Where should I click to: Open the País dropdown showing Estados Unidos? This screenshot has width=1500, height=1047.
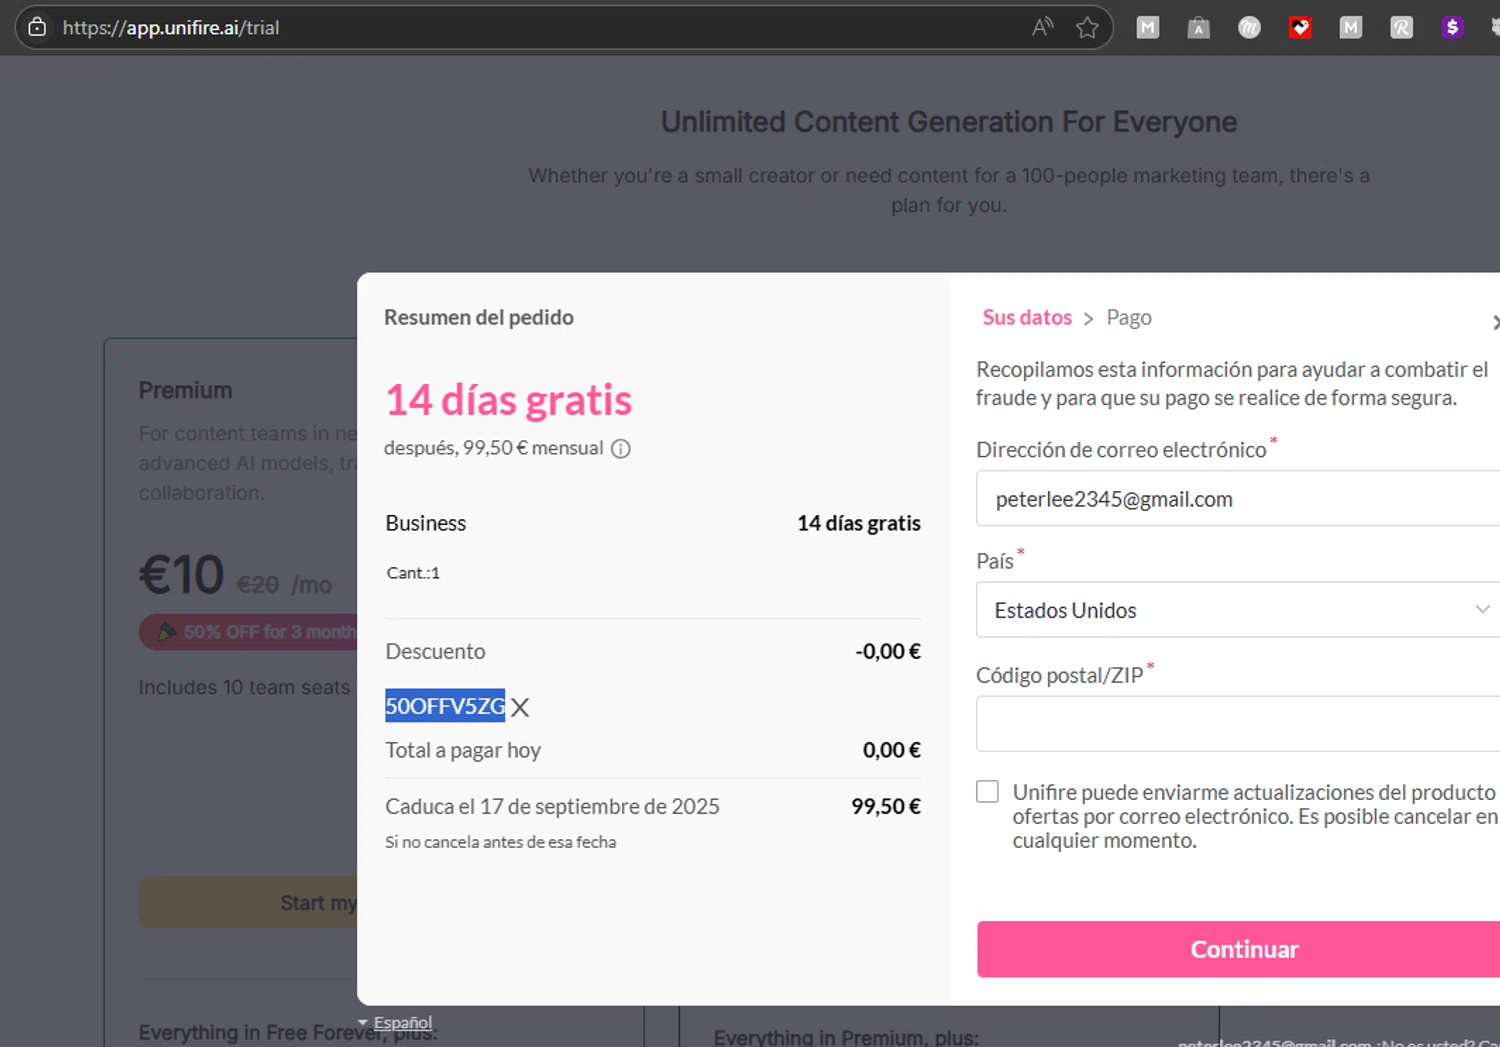(1238, 610)
